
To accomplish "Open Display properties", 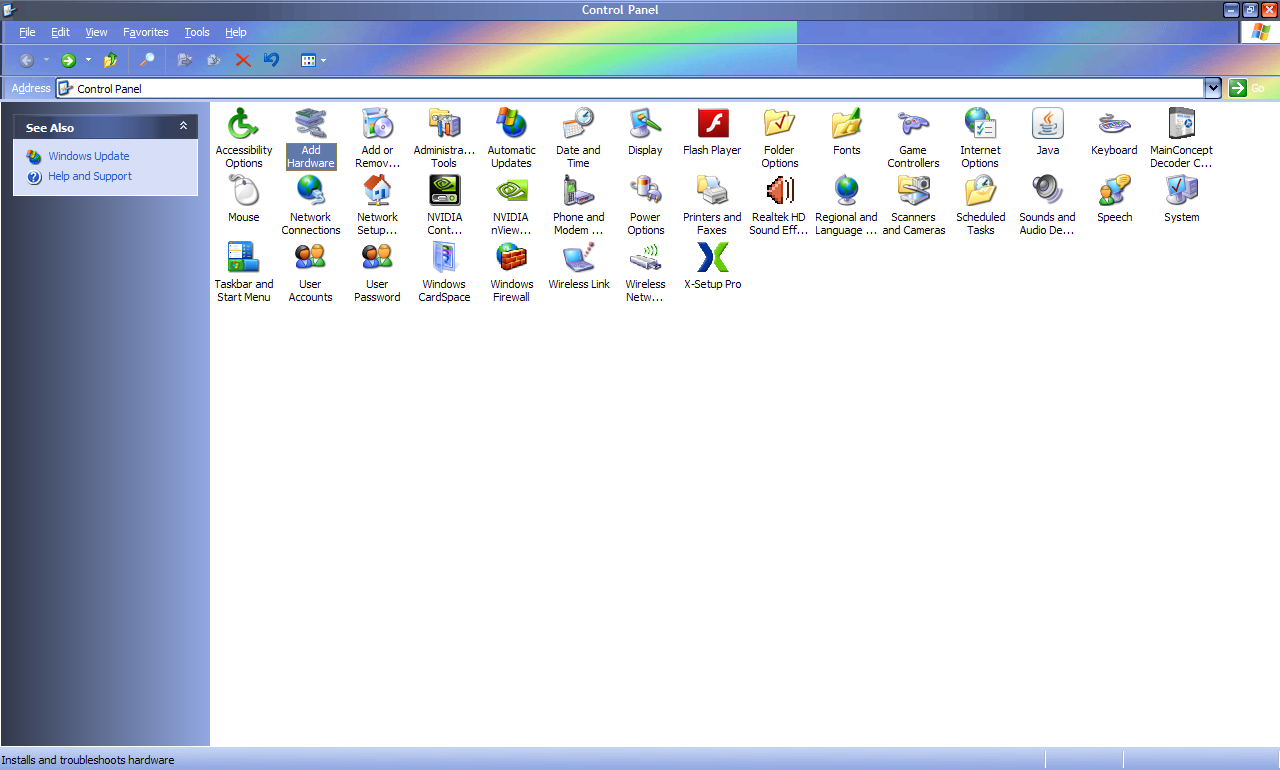I will [645, 131].
